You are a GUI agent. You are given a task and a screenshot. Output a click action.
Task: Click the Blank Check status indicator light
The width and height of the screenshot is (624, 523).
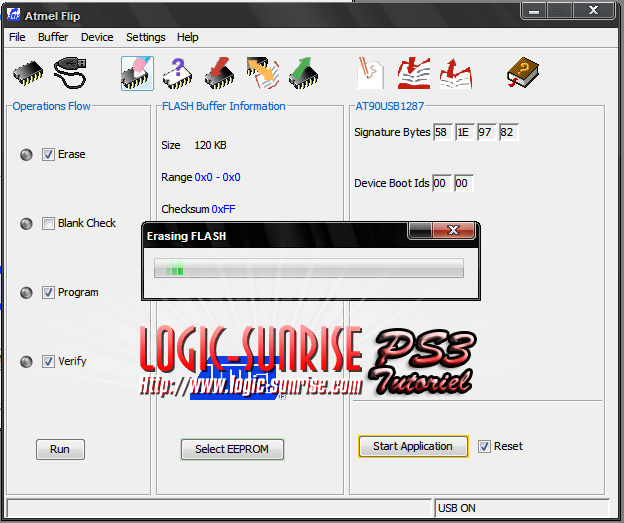26,224
